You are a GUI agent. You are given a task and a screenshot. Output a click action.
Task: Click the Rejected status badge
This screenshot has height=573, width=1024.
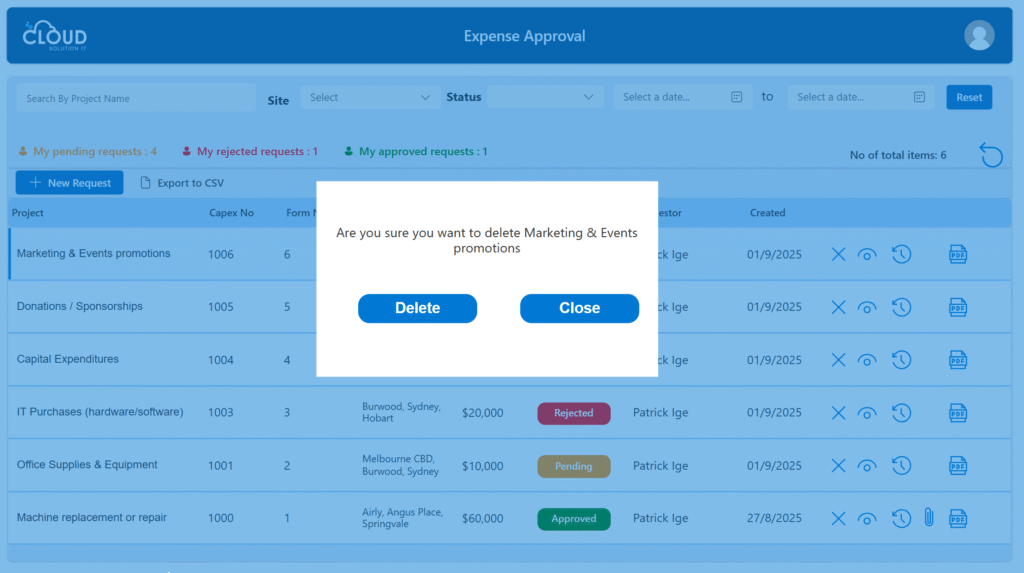[573, 413]
